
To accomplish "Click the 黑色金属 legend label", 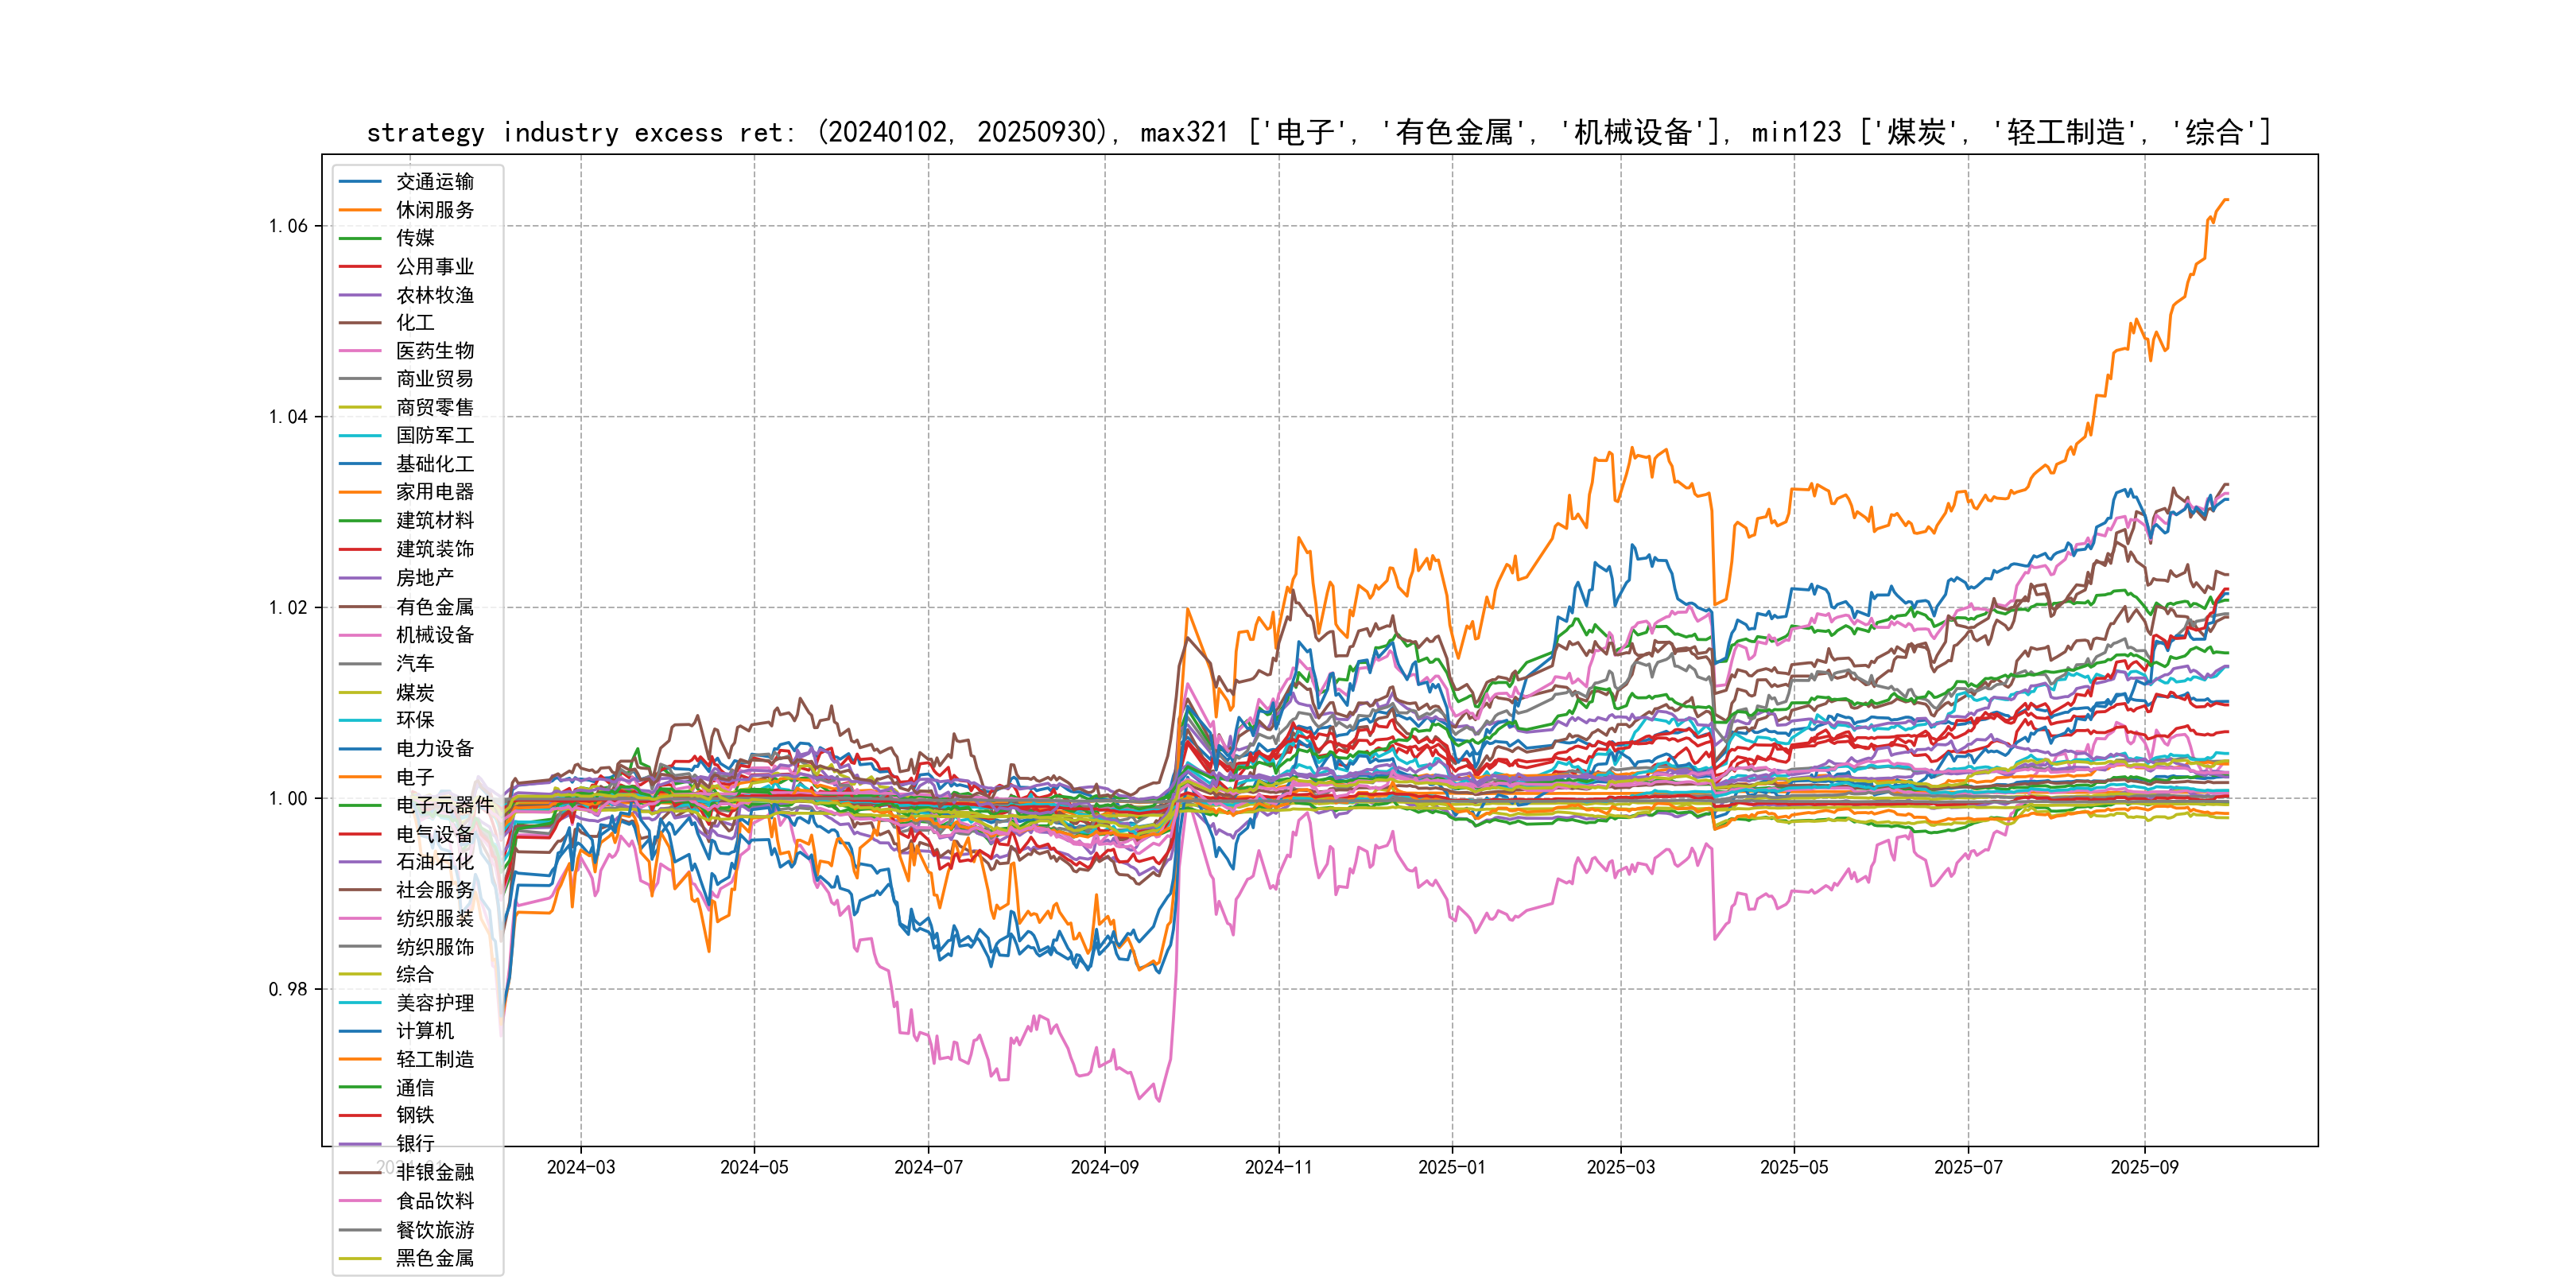I will tap(434, 1258).
